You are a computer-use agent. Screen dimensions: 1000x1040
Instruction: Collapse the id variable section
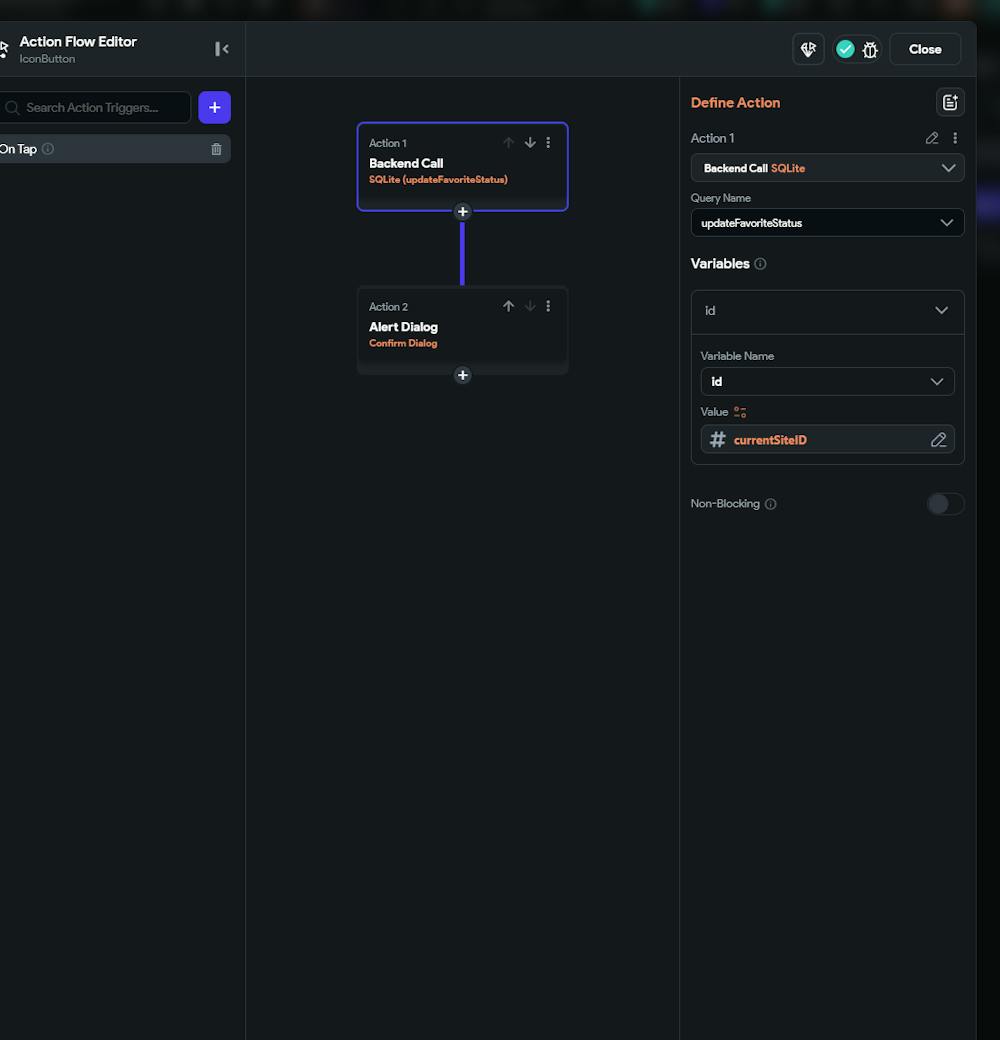pyautogui.click(x=941, y=310)
